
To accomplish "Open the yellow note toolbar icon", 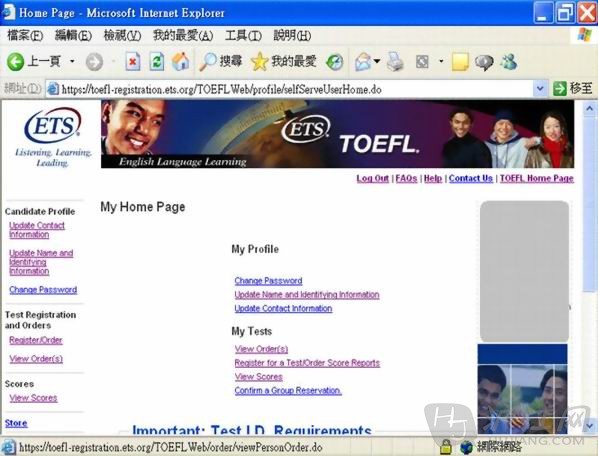I will pos(460,62).
